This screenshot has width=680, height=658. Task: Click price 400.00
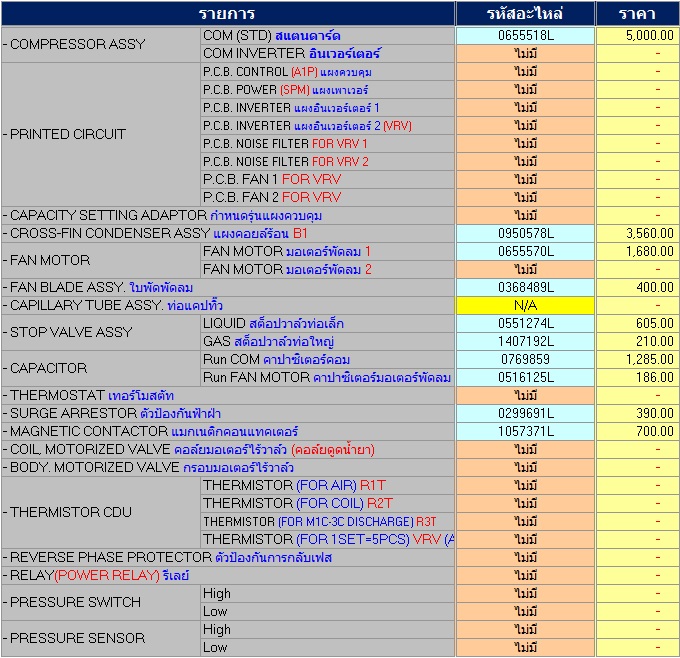pyautogui.click(x=638, y=288)
